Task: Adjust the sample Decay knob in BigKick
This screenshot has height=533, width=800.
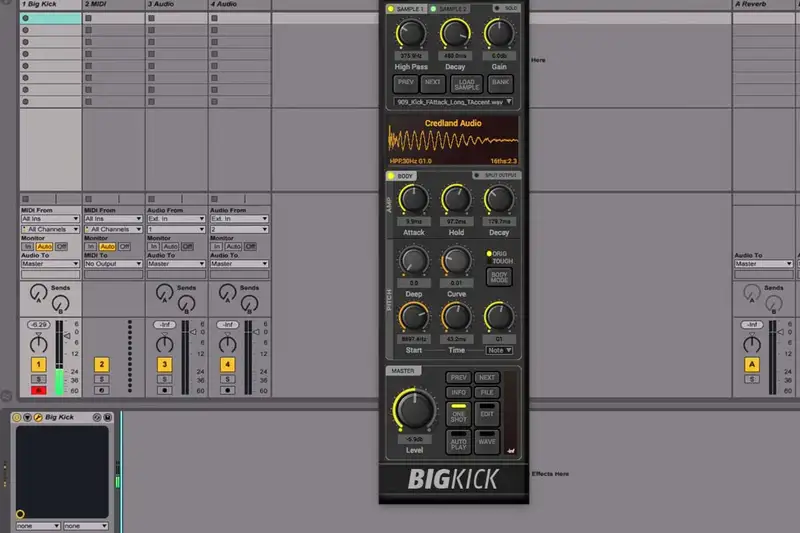Action: click(455, 34)
